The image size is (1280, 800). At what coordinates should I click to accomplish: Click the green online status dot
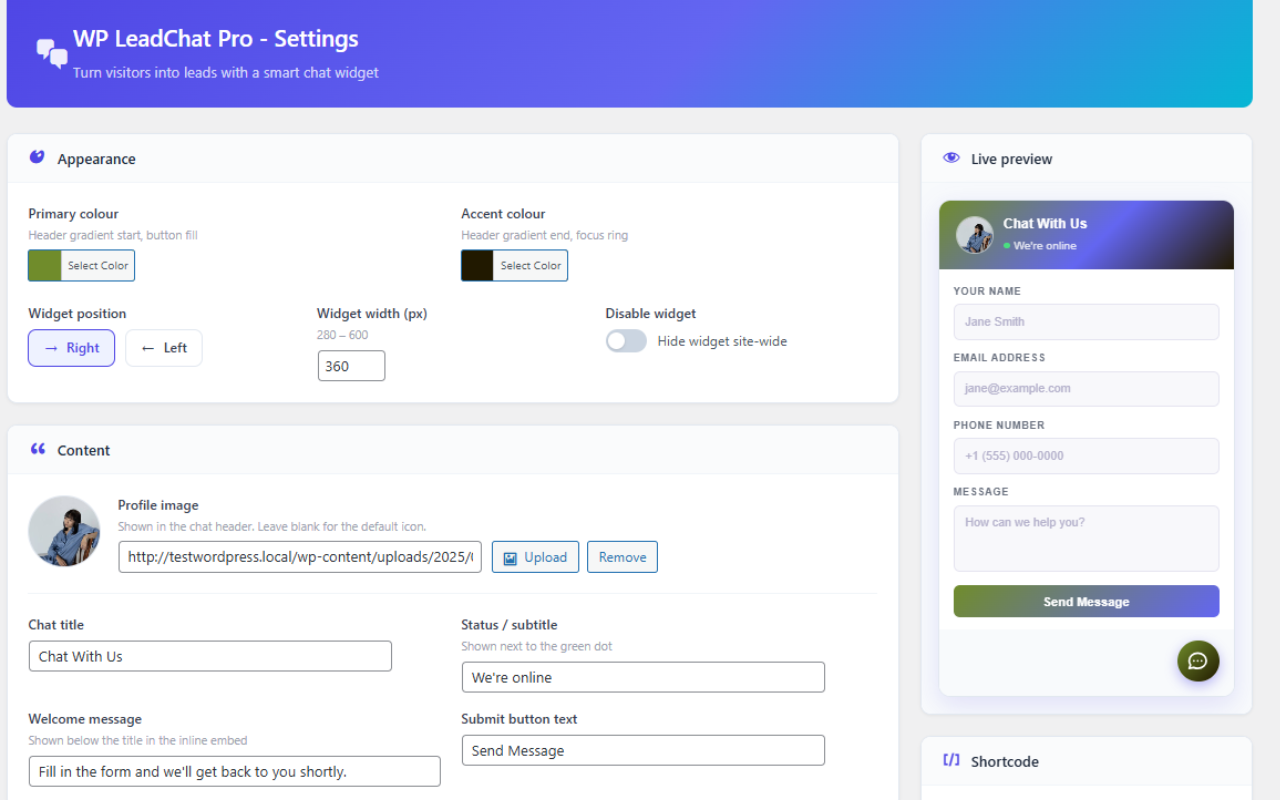coord(1007,246)
